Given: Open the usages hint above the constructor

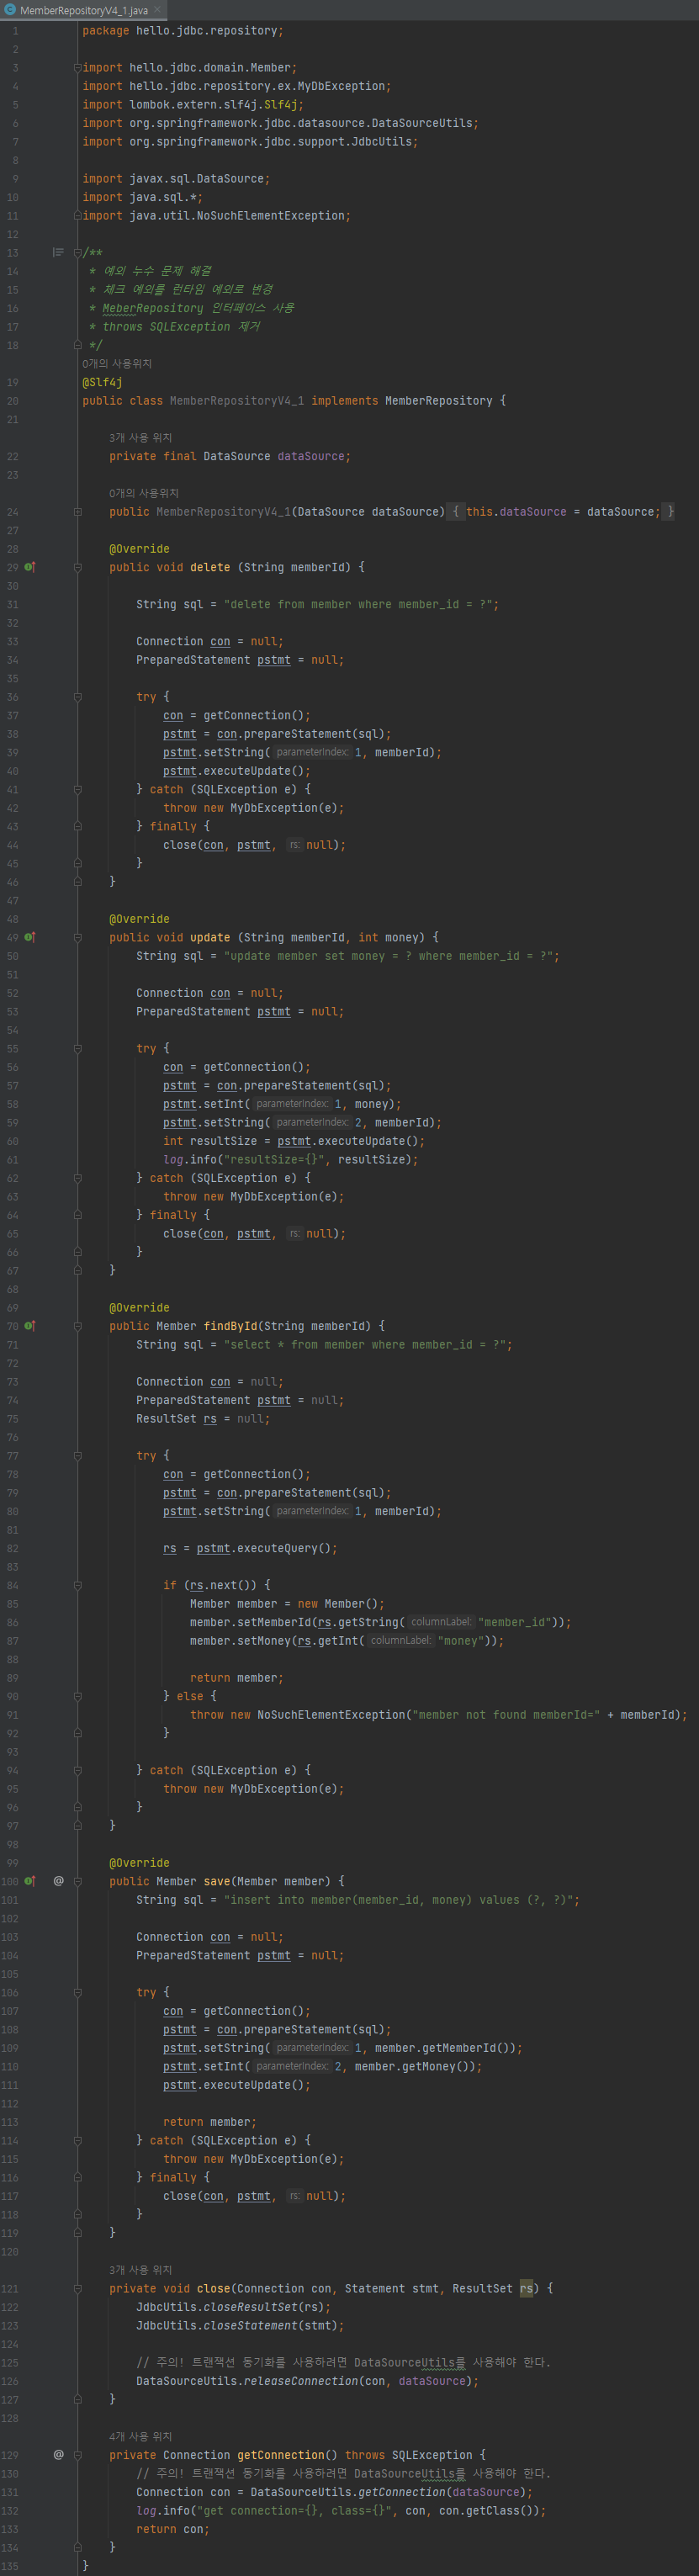Looking at the screenshot, I should click(144, 493).
